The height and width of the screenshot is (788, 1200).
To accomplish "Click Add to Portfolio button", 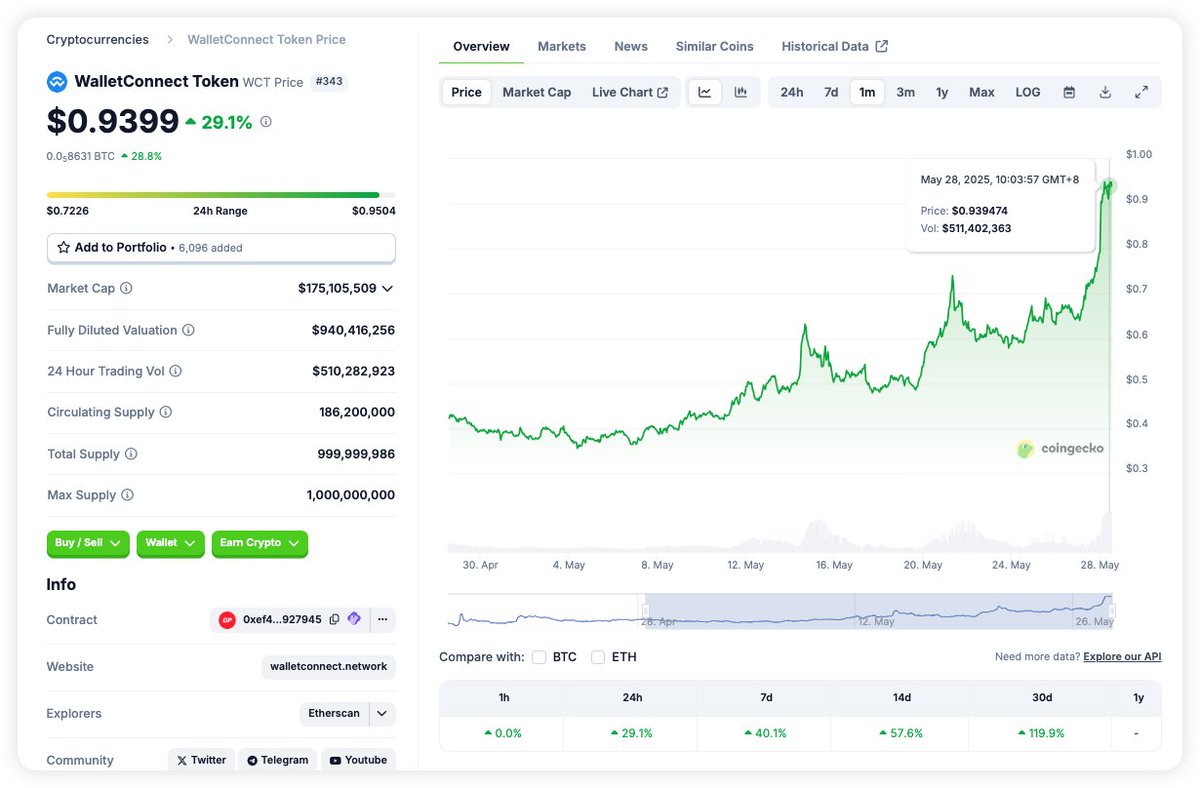I will [x=221, y=247].
